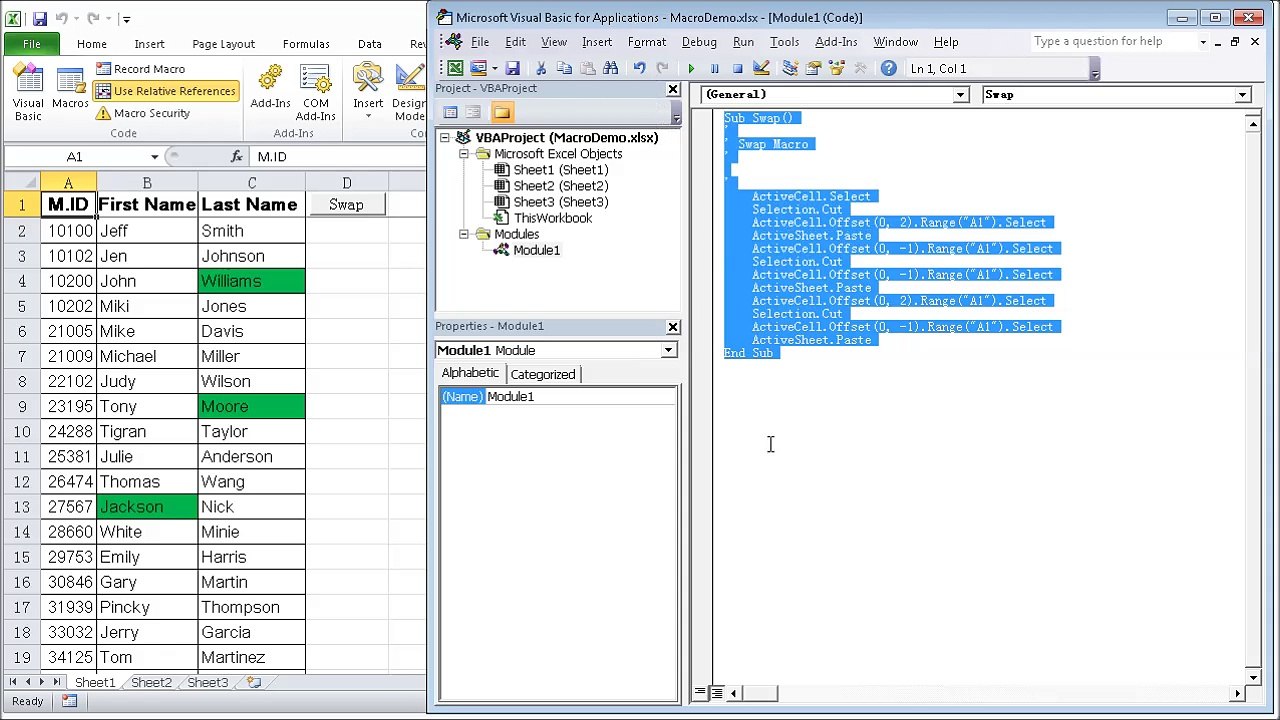Click the Break pause icon
The height and width of the screenshot is (720, 1280).
(x=714, y=69)
